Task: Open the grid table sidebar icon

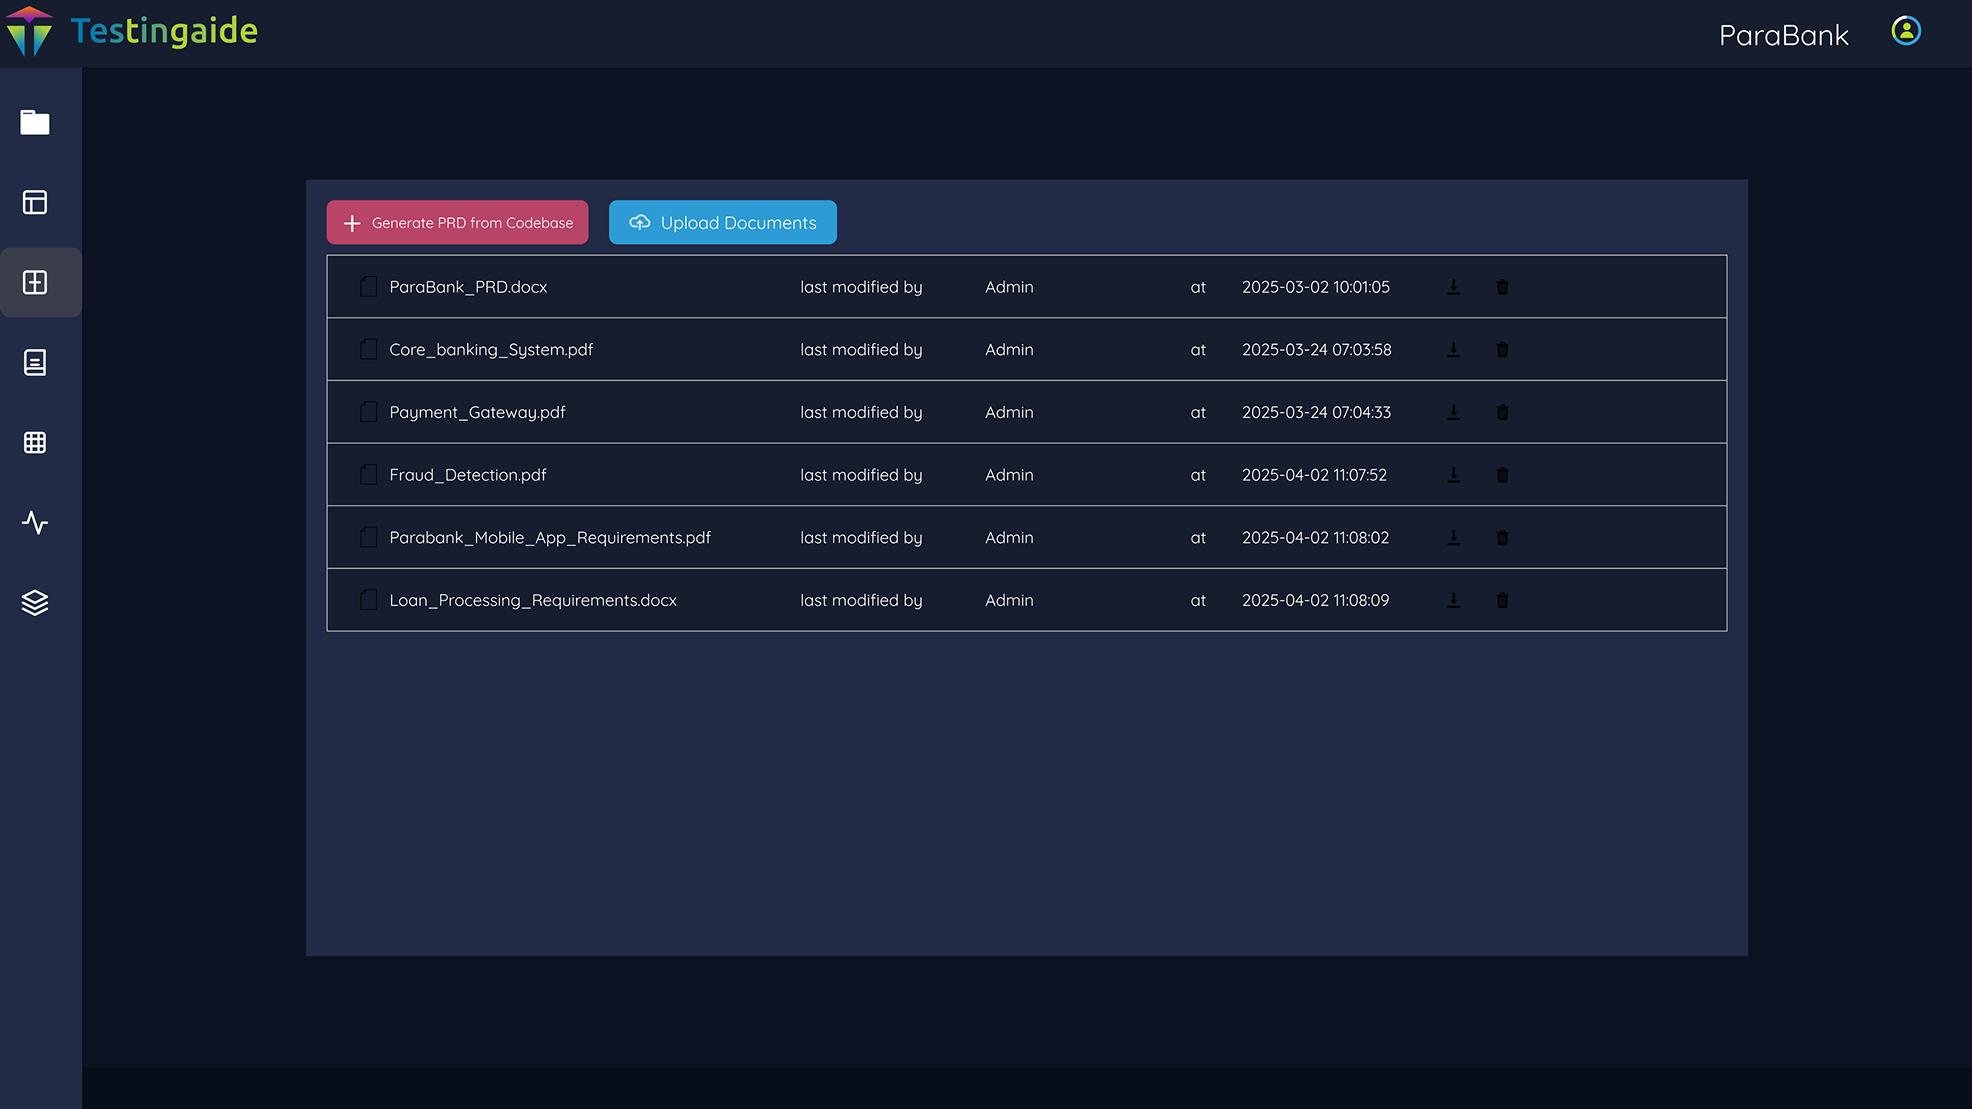Action: coord(35,442)
